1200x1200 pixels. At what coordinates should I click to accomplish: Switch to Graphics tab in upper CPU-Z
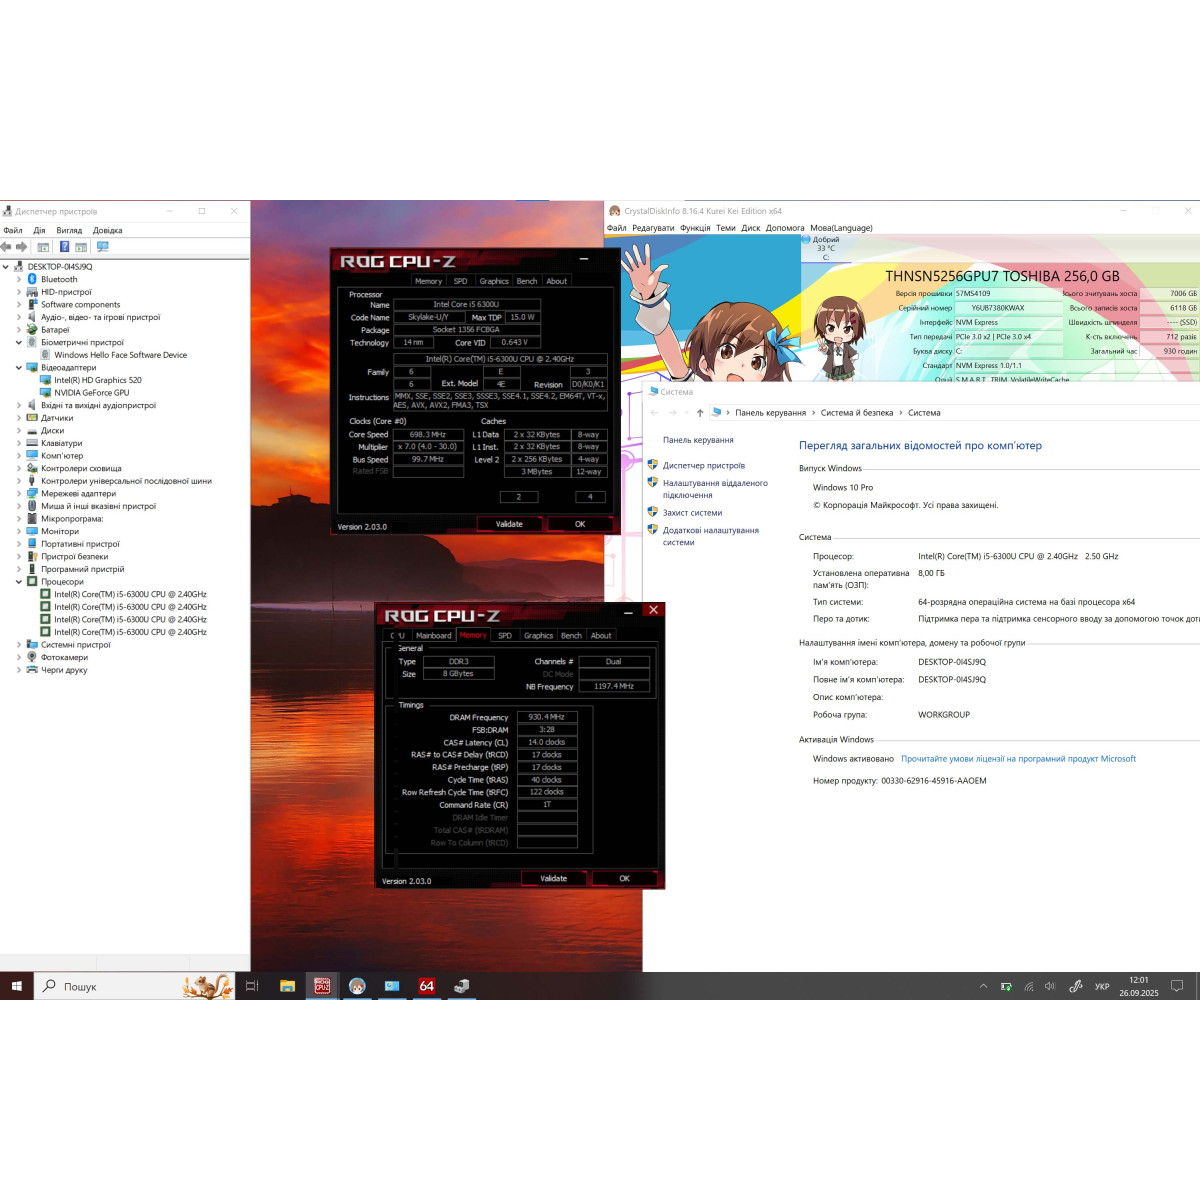tap(494, 281)
